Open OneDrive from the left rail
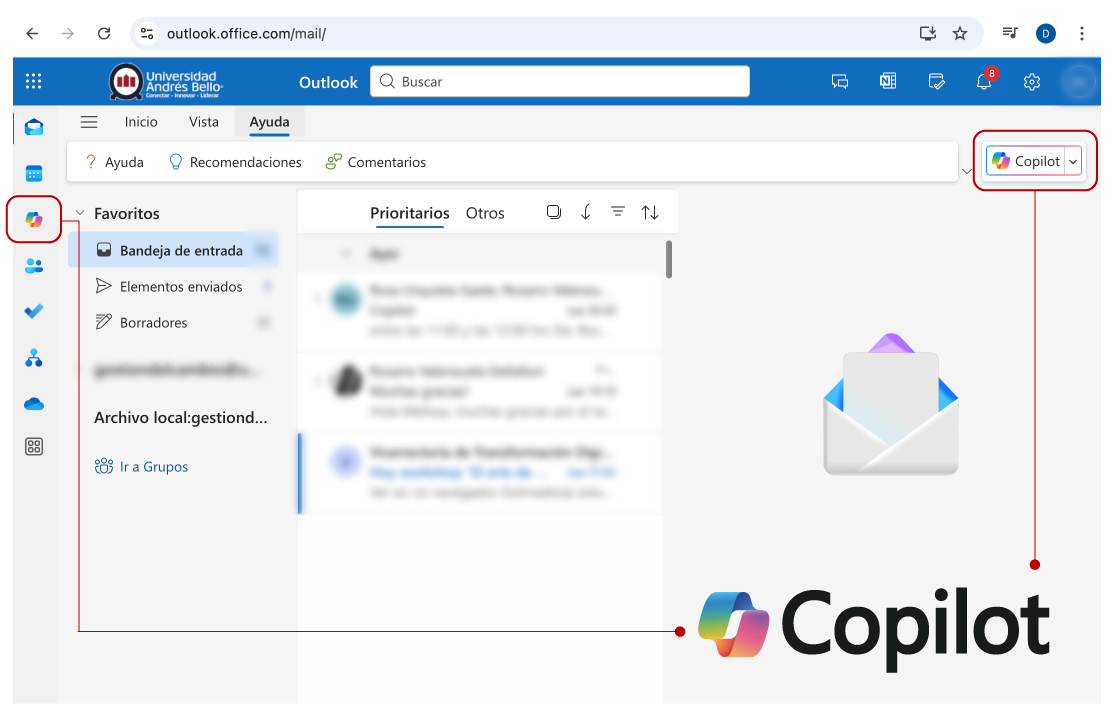The height and width of the screenshot is (716, 1115). pyautogui.click(x=33, y=404)
